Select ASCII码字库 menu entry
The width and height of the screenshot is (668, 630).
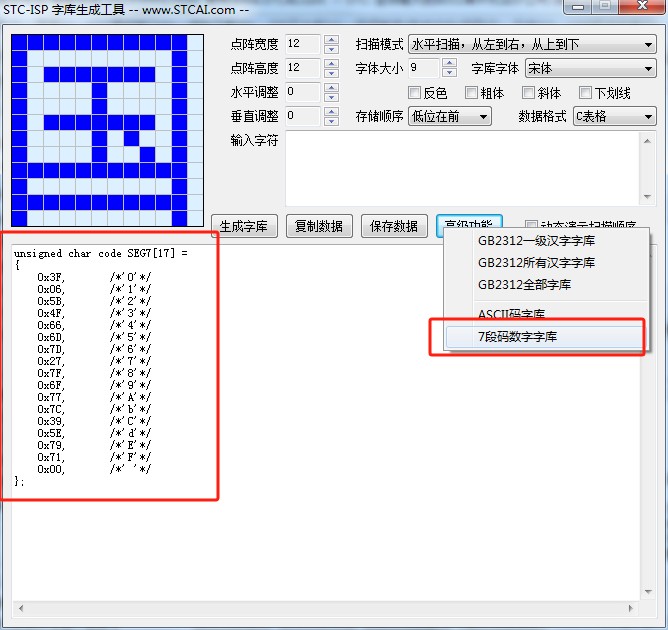click(x=546, y=314)
